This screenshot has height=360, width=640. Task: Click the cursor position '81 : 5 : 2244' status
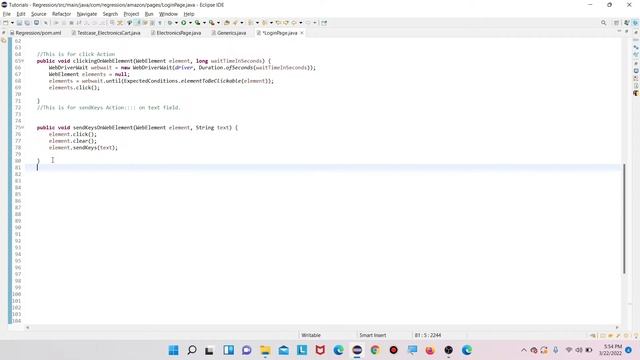[x=428, y=335]
